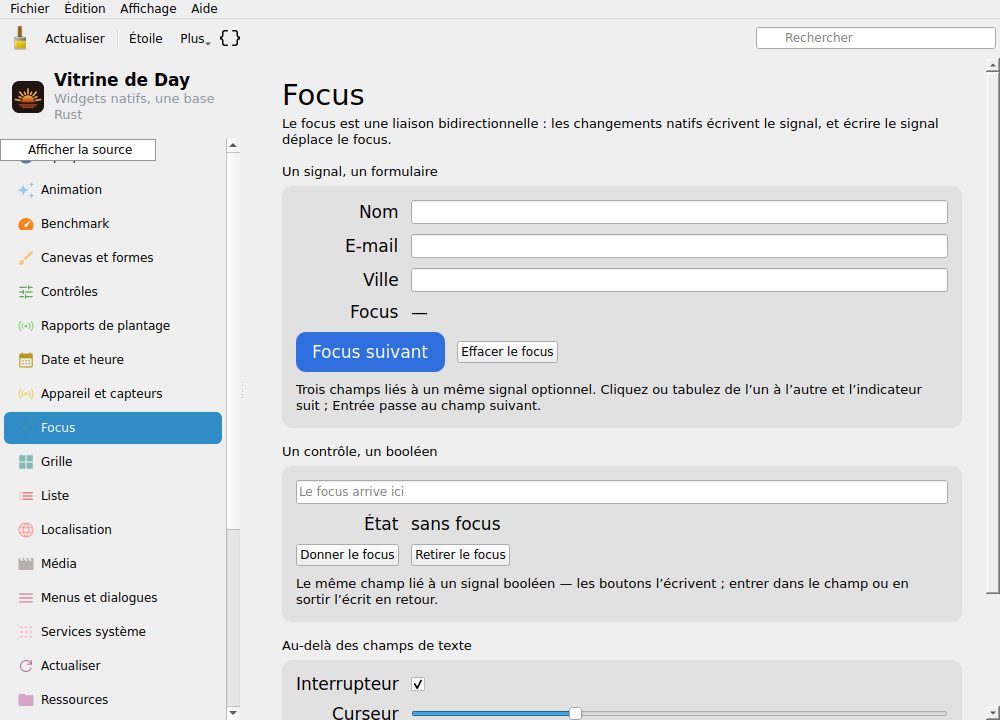Select Appareil et capteurs label

pos(101,393)
